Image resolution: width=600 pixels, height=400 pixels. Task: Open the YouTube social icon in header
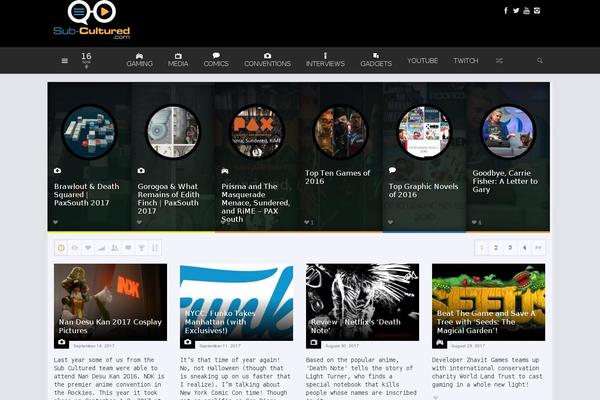[527, 10]
